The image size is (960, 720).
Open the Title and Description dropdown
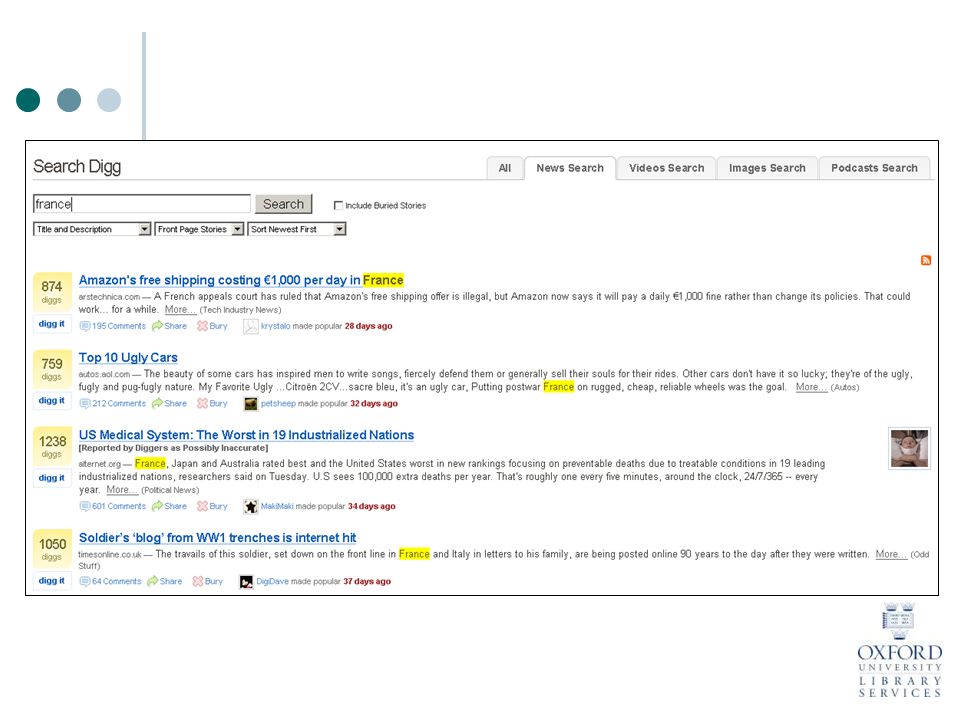92,229
